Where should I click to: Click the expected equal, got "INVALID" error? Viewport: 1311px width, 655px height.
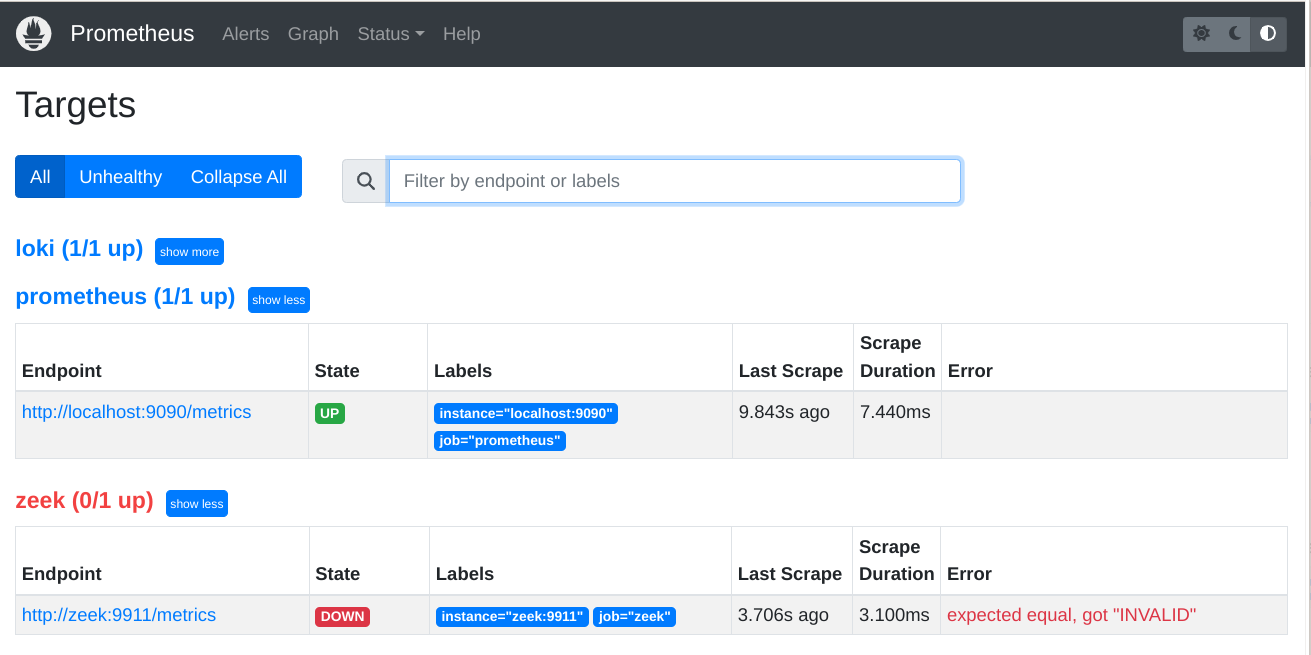click(x=1072, y=615)
